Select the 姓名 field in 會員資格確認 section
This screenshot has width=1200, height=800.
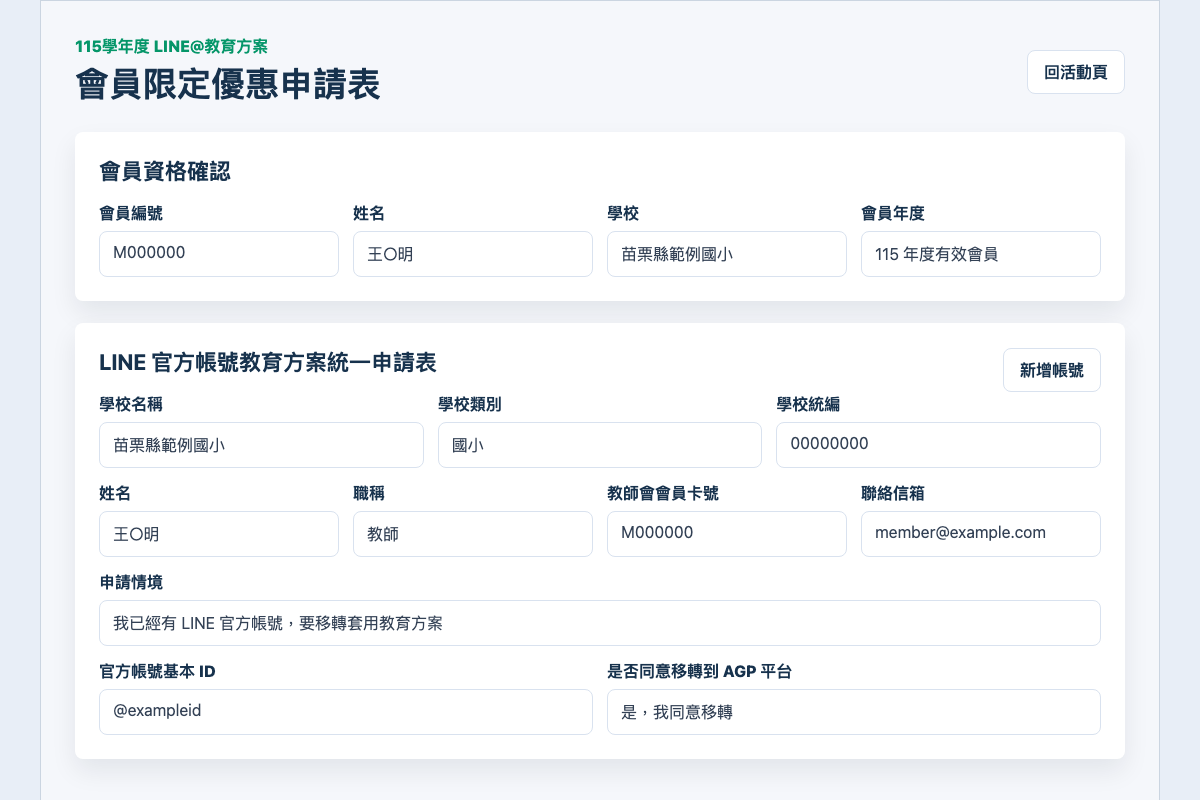[x=473, y=254]
